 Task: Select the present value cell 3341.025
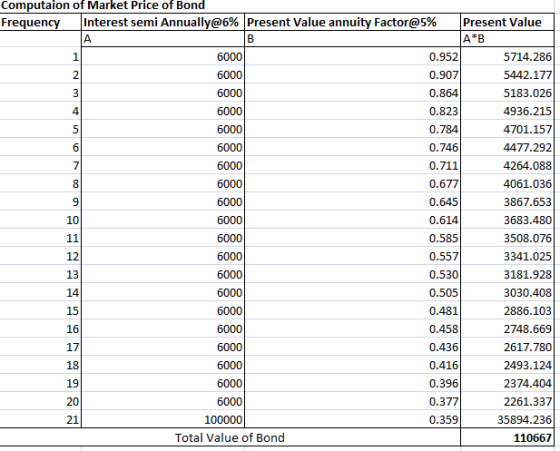pyautogui.click(x=508, y=256)
